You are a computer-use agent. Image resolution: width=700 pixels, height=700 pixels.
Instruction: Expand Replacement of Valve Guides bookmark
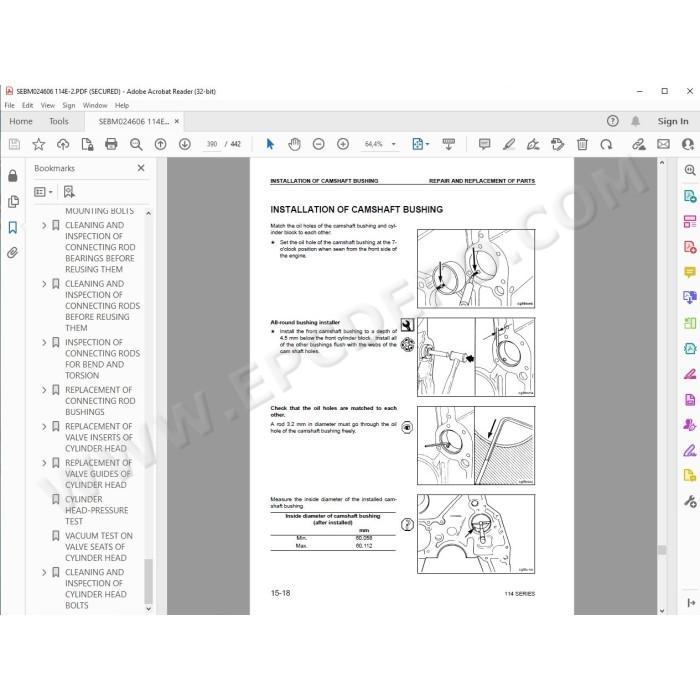pos(44,463)
